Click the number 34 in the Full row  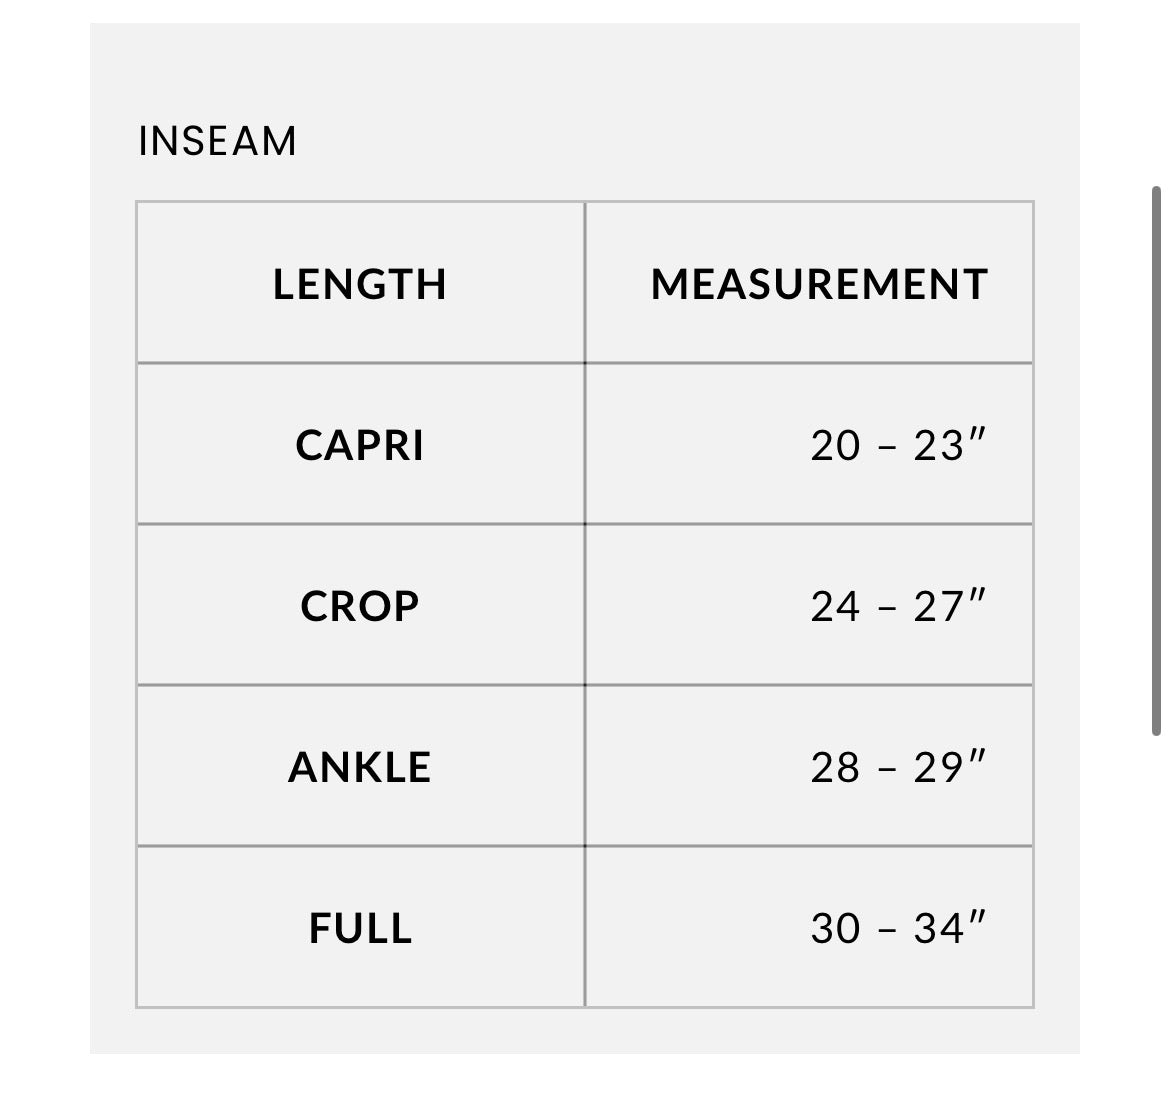click(x=939, y=929)
